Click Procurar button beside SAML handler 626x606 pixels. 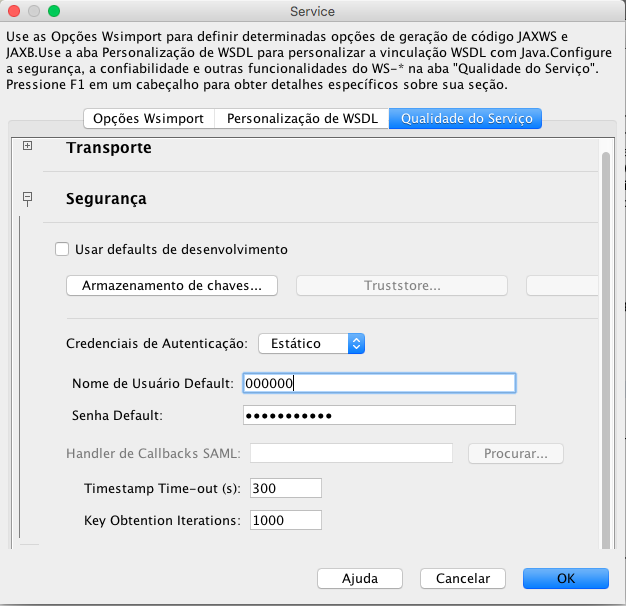[516, 454]
